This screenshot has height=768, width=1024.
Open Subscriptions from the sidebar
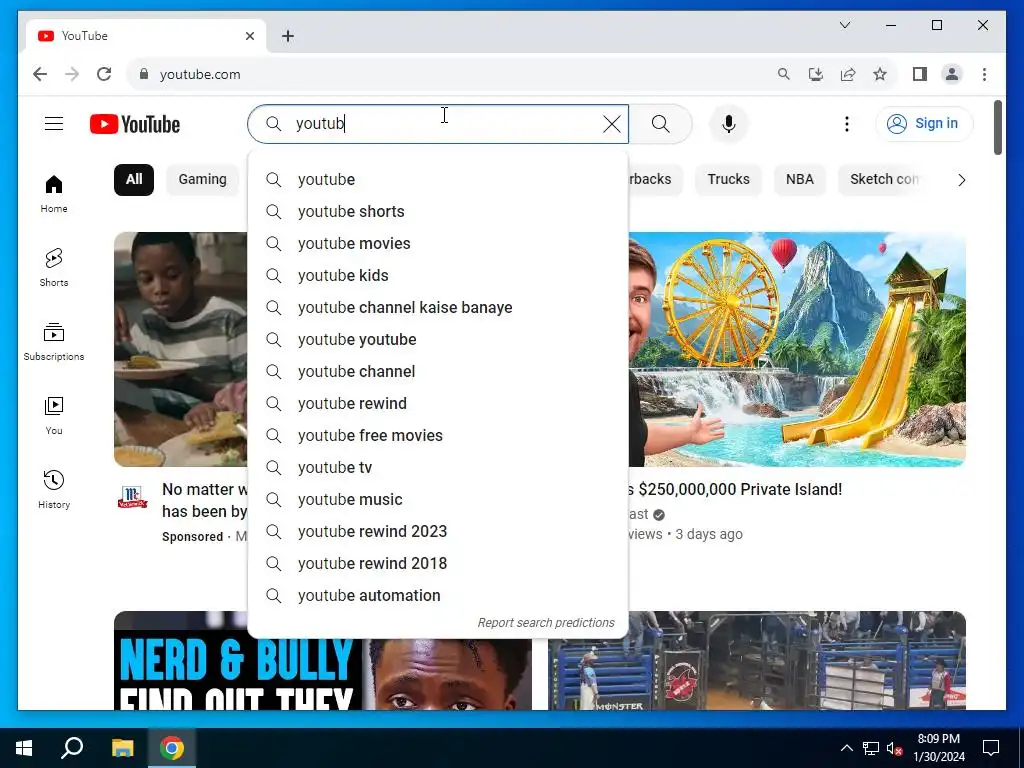(54, 342)
